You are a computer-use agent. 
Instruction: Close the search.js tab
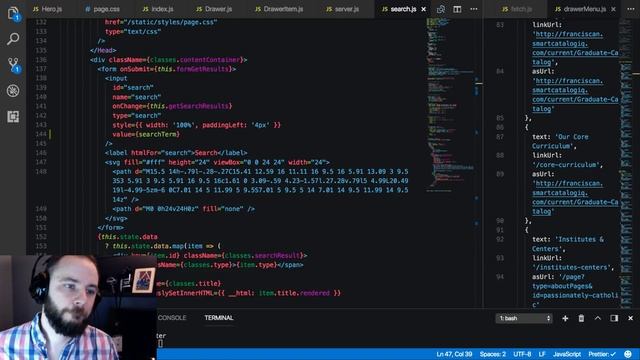click(x=424, y=9)
